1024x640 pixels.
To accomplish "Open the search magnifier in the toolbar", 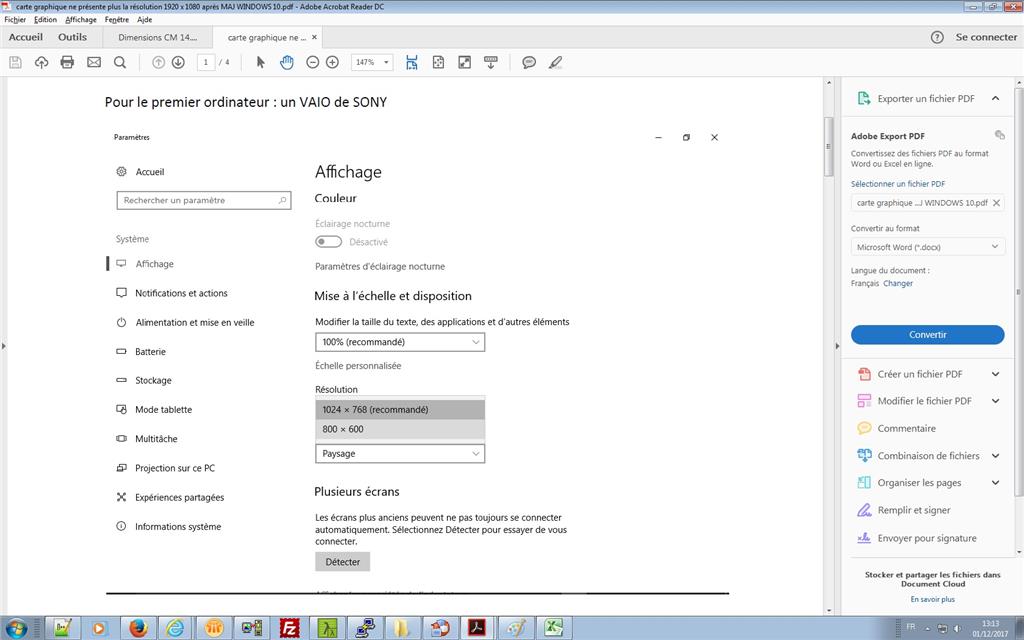I will [120, 63].
